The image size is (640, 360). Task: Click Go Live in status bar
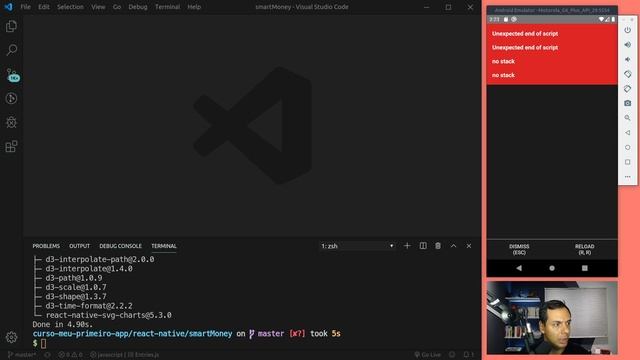(x=427, y=355)
